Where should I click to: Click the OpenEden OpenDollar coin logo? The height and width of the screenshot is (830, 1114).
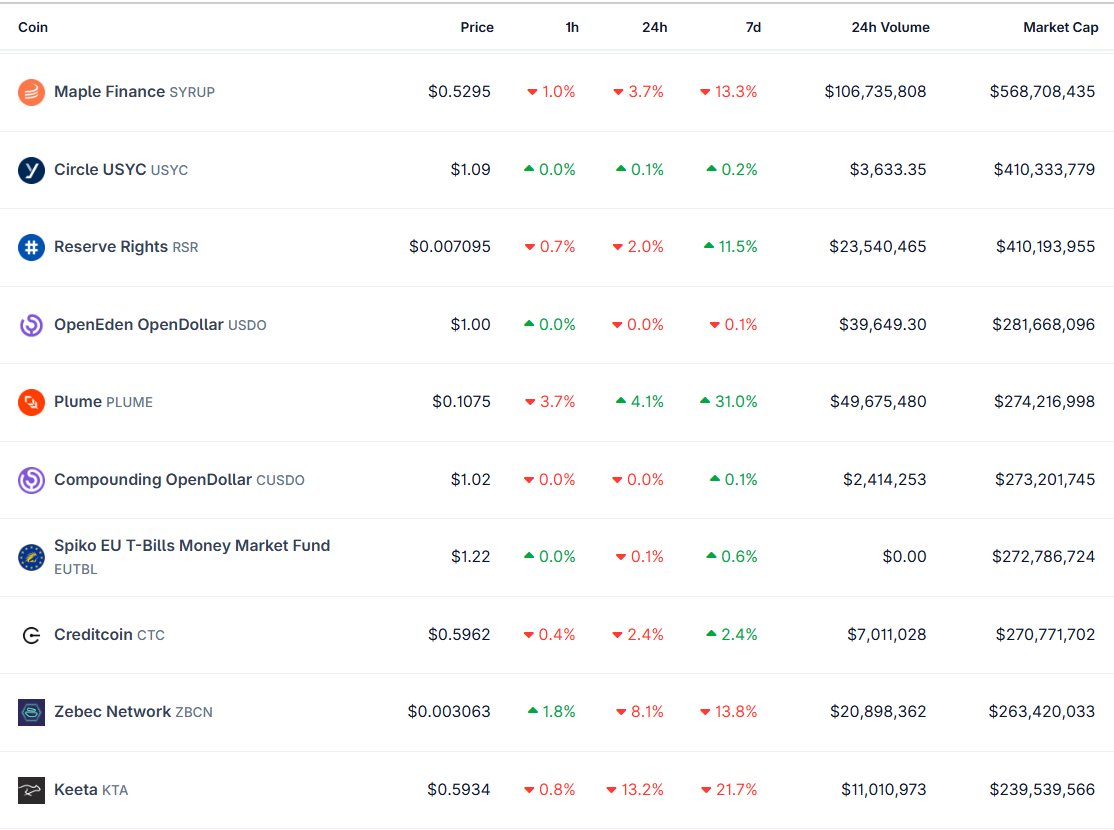pos(31,325)
